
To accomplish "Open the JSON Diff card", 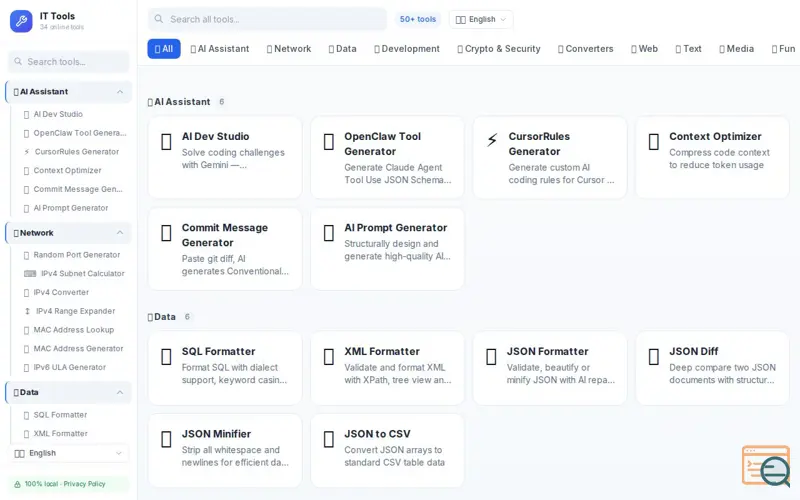I will click(x=712, y=368).
